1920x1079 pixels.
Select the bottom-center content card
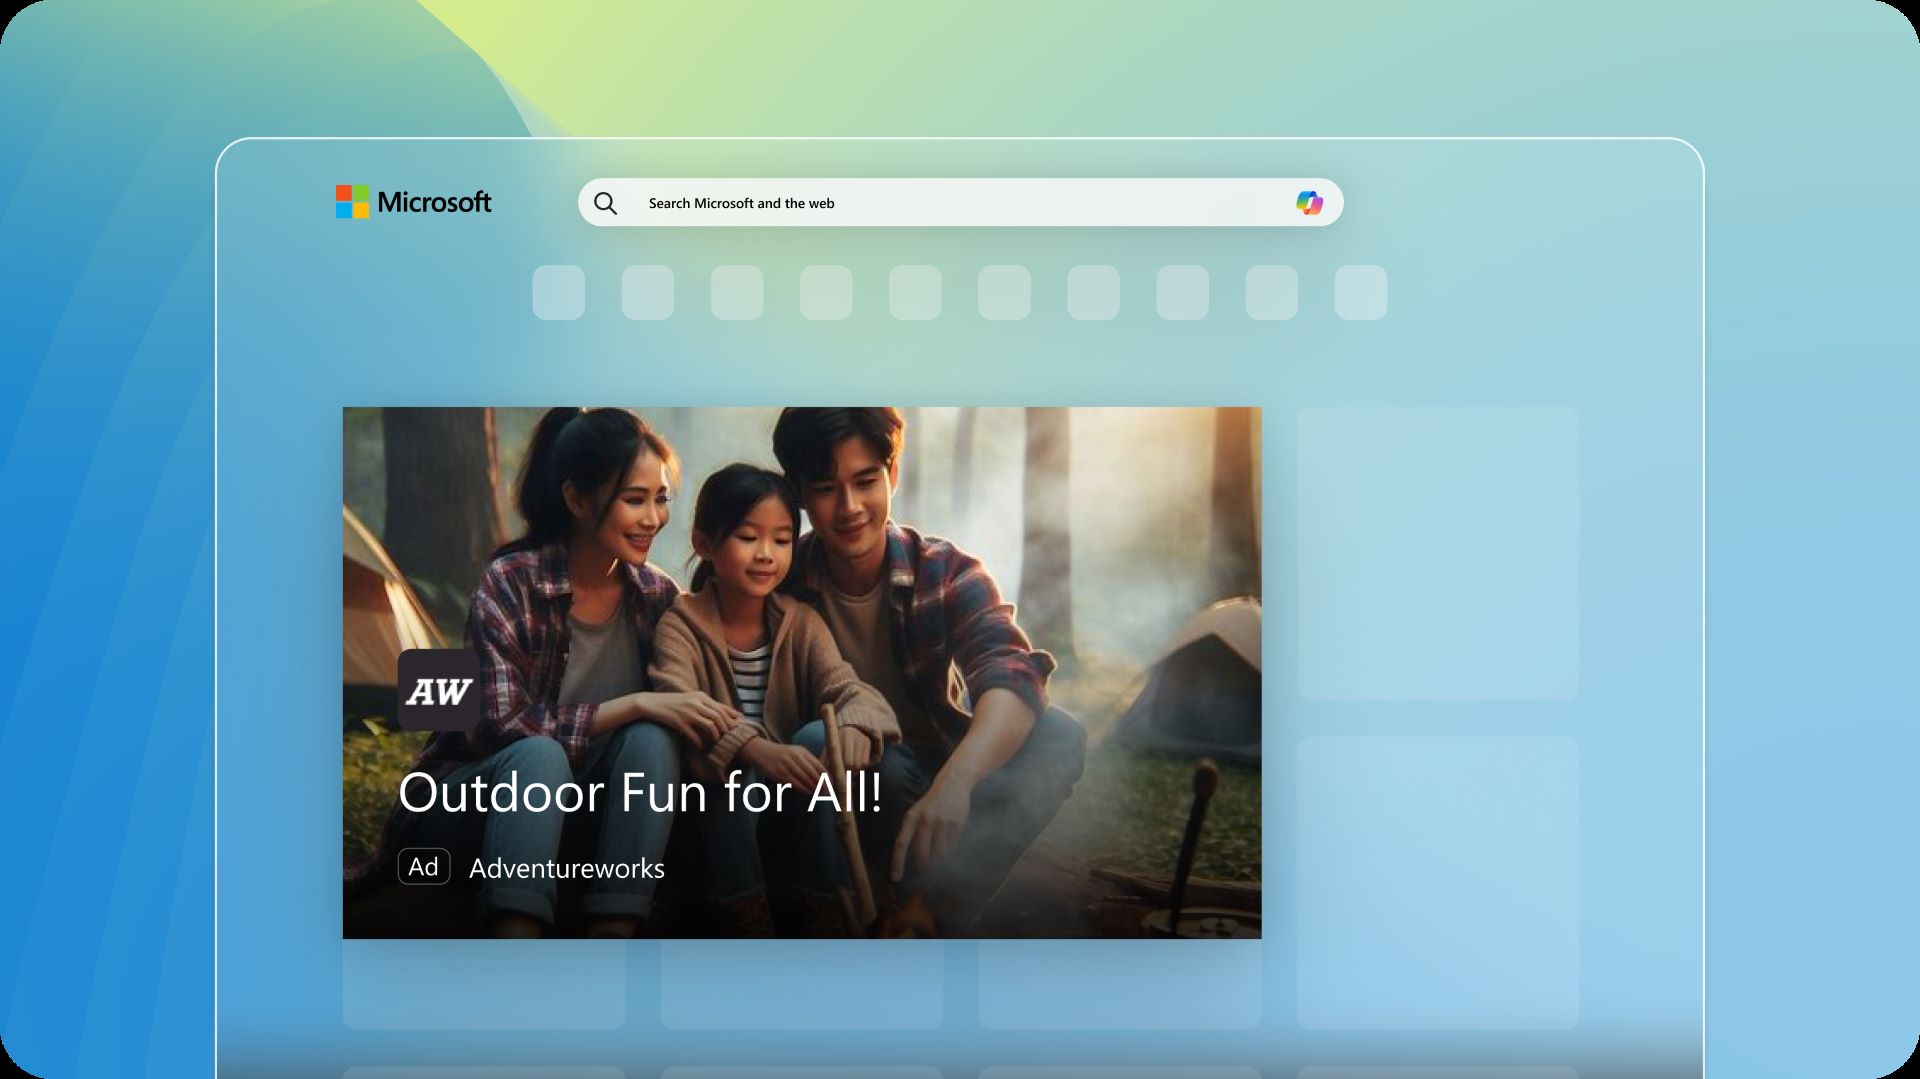[801, 985]
